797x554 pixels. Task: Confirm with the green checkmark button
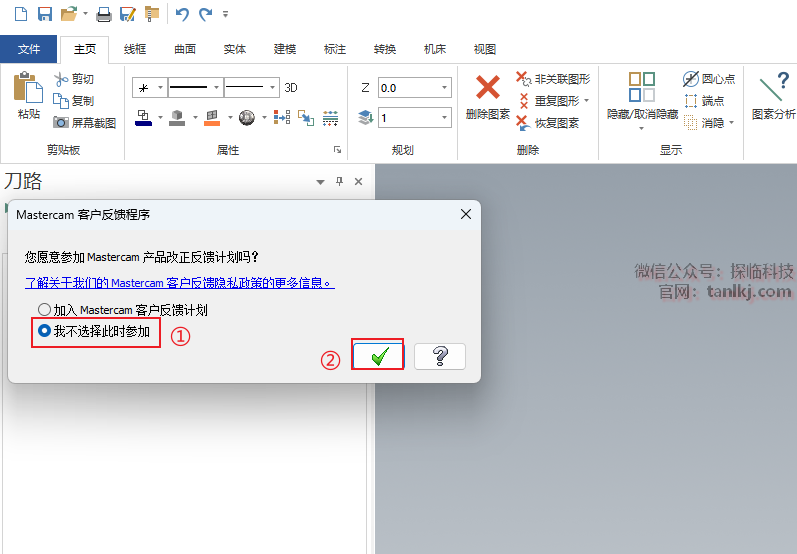(x=379, y=356)
